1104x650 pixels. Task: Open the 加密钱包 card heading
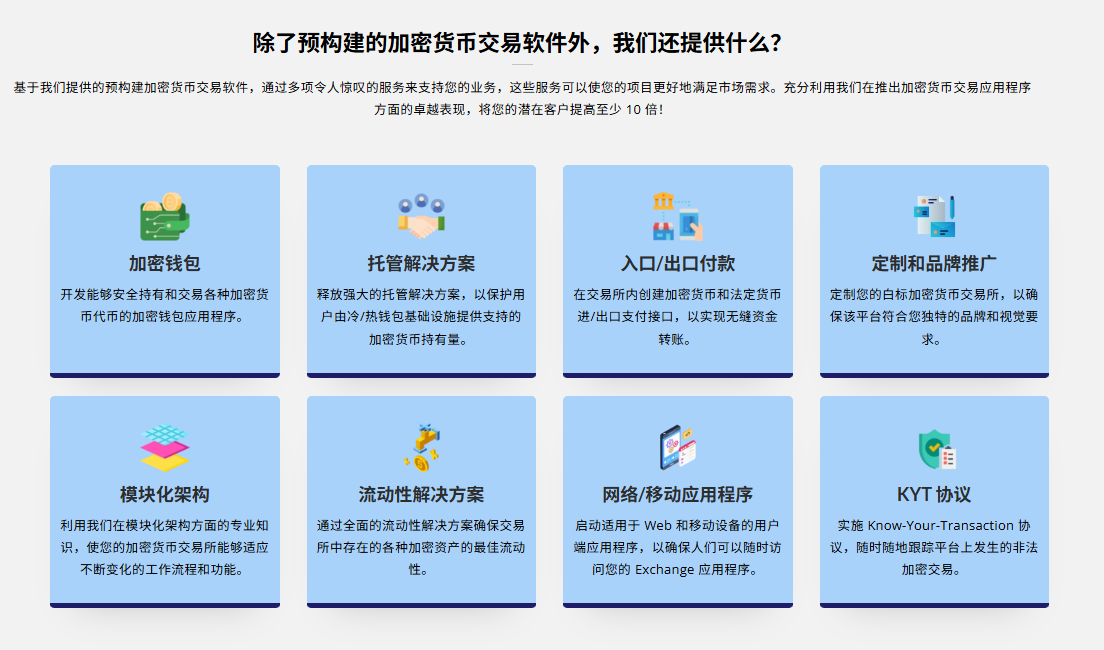tap(165, 264)
